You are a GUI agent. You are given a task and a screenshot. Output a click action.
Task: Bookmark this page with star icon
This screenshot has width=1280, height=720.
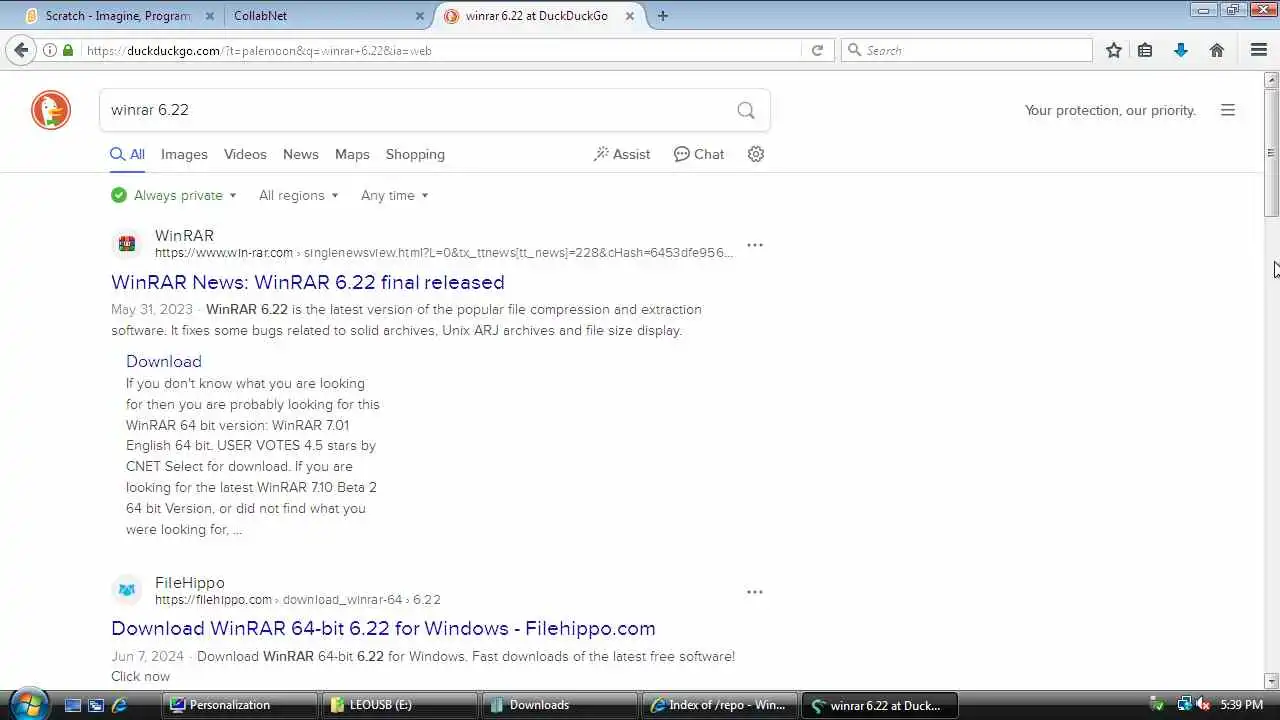pos(1114,50)
